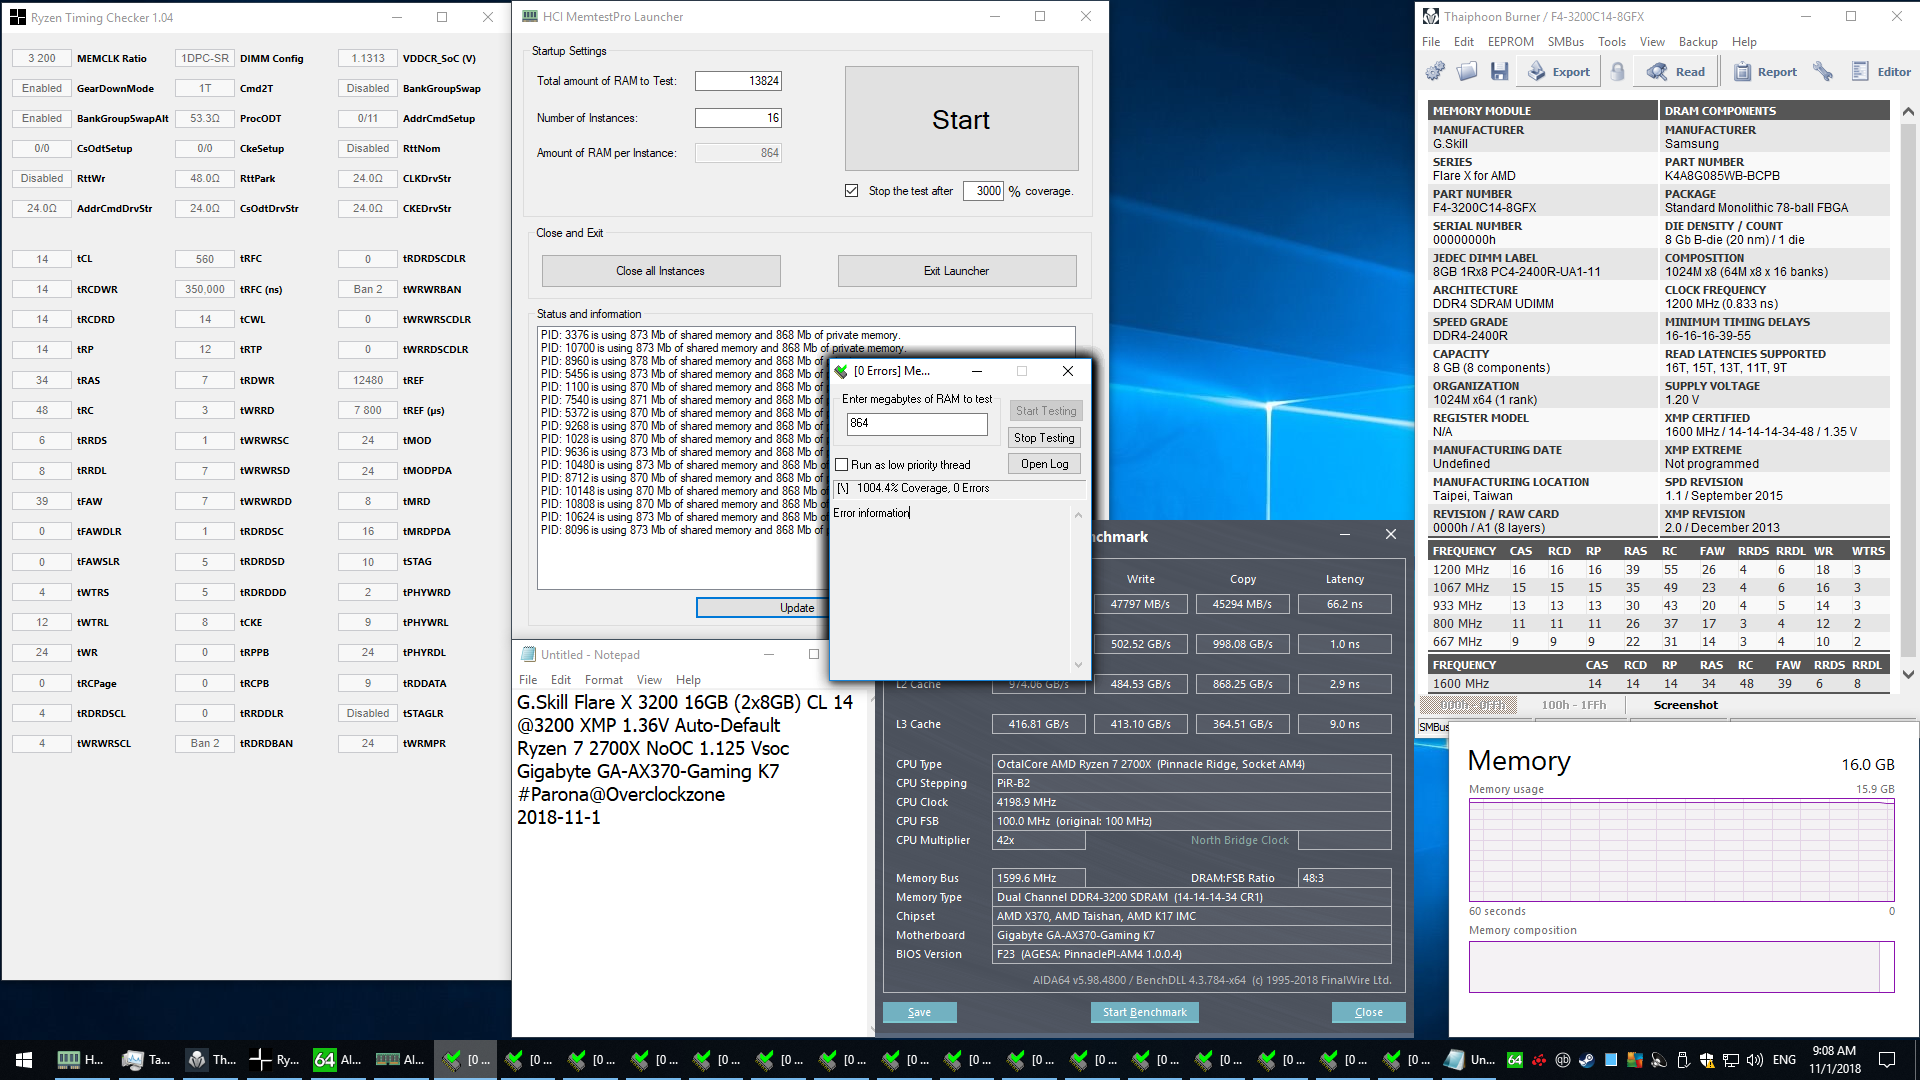Click the Exit Launcher button
Image resolution: width=1920 pixels, height=1080 pixels.
click(x=956, y=271)
